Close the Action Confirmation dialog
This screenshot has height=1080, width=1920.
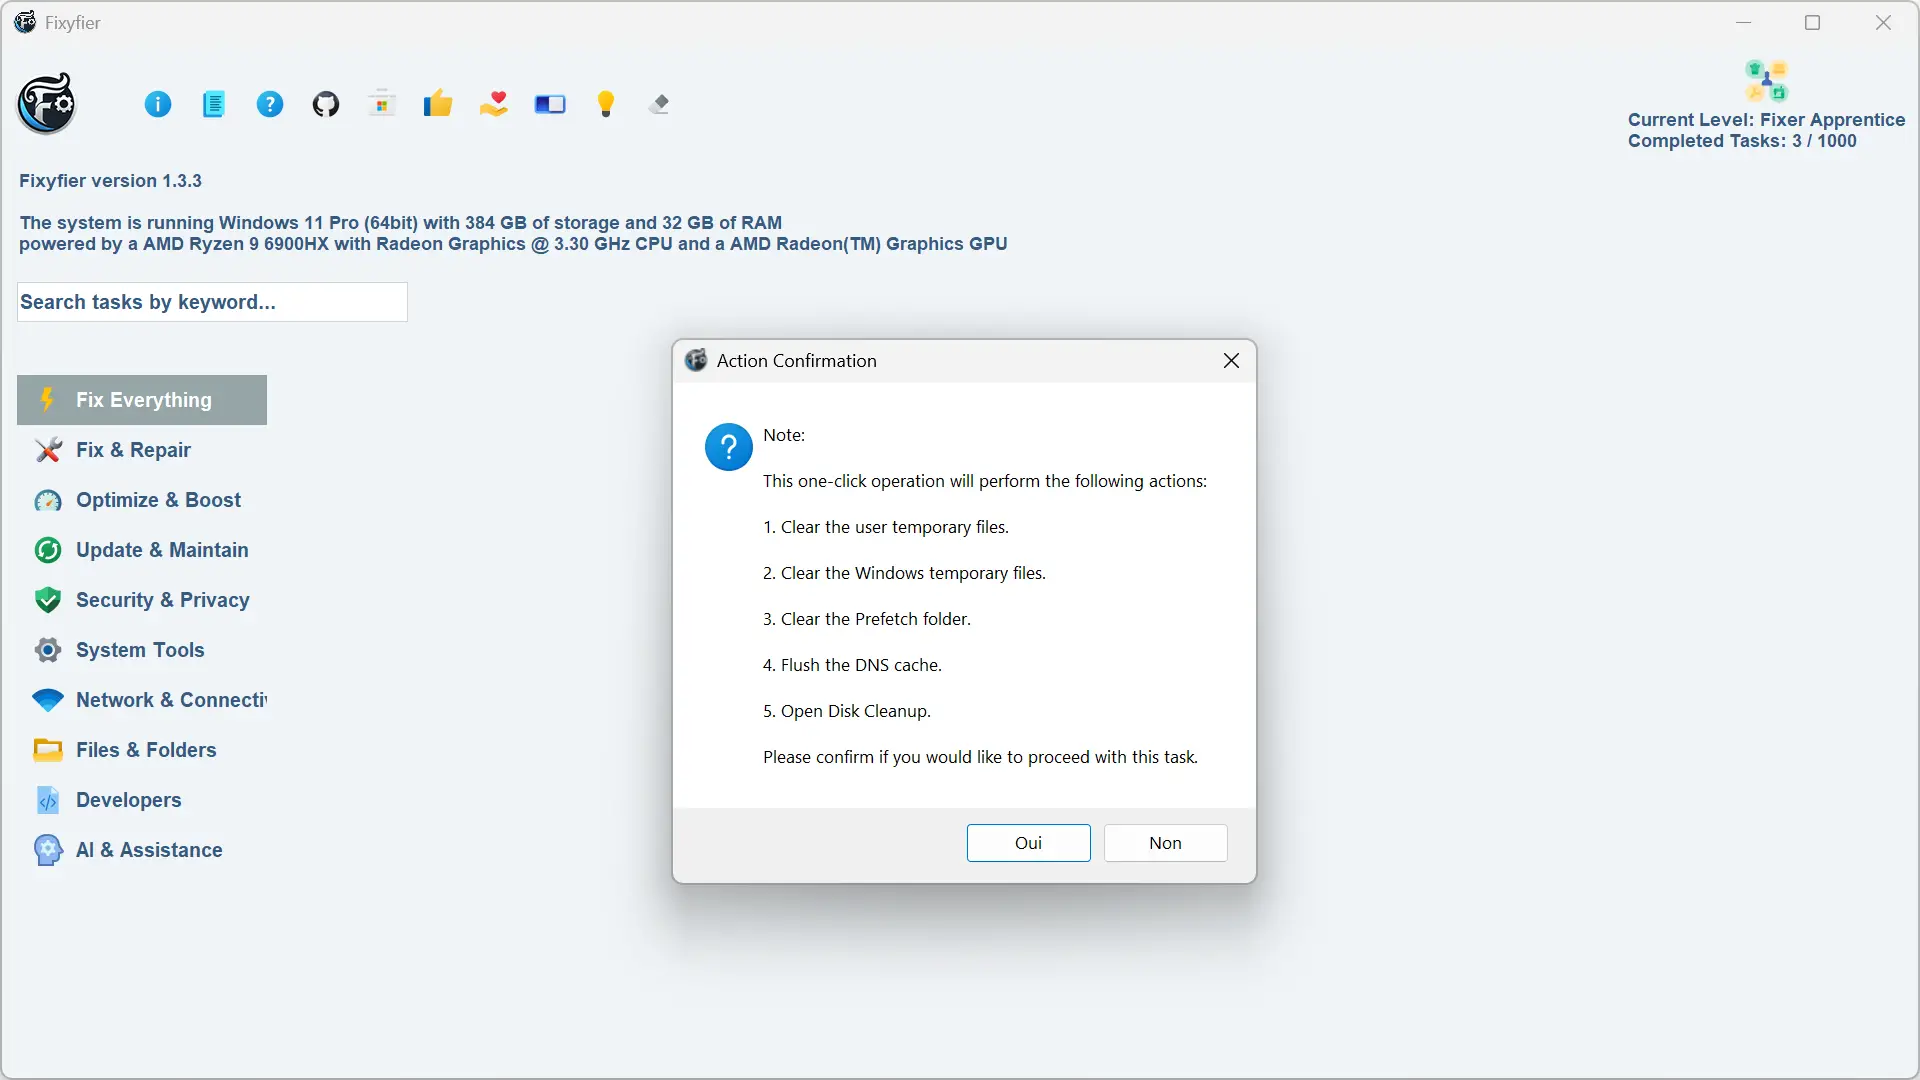coord(1231,361)
